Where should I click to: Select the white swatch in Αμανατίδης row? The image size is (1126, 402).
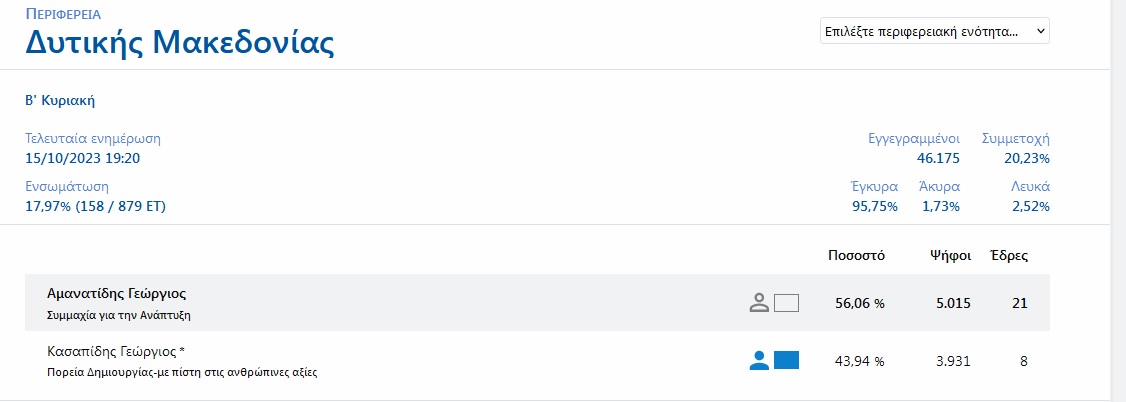coord(787,303)
